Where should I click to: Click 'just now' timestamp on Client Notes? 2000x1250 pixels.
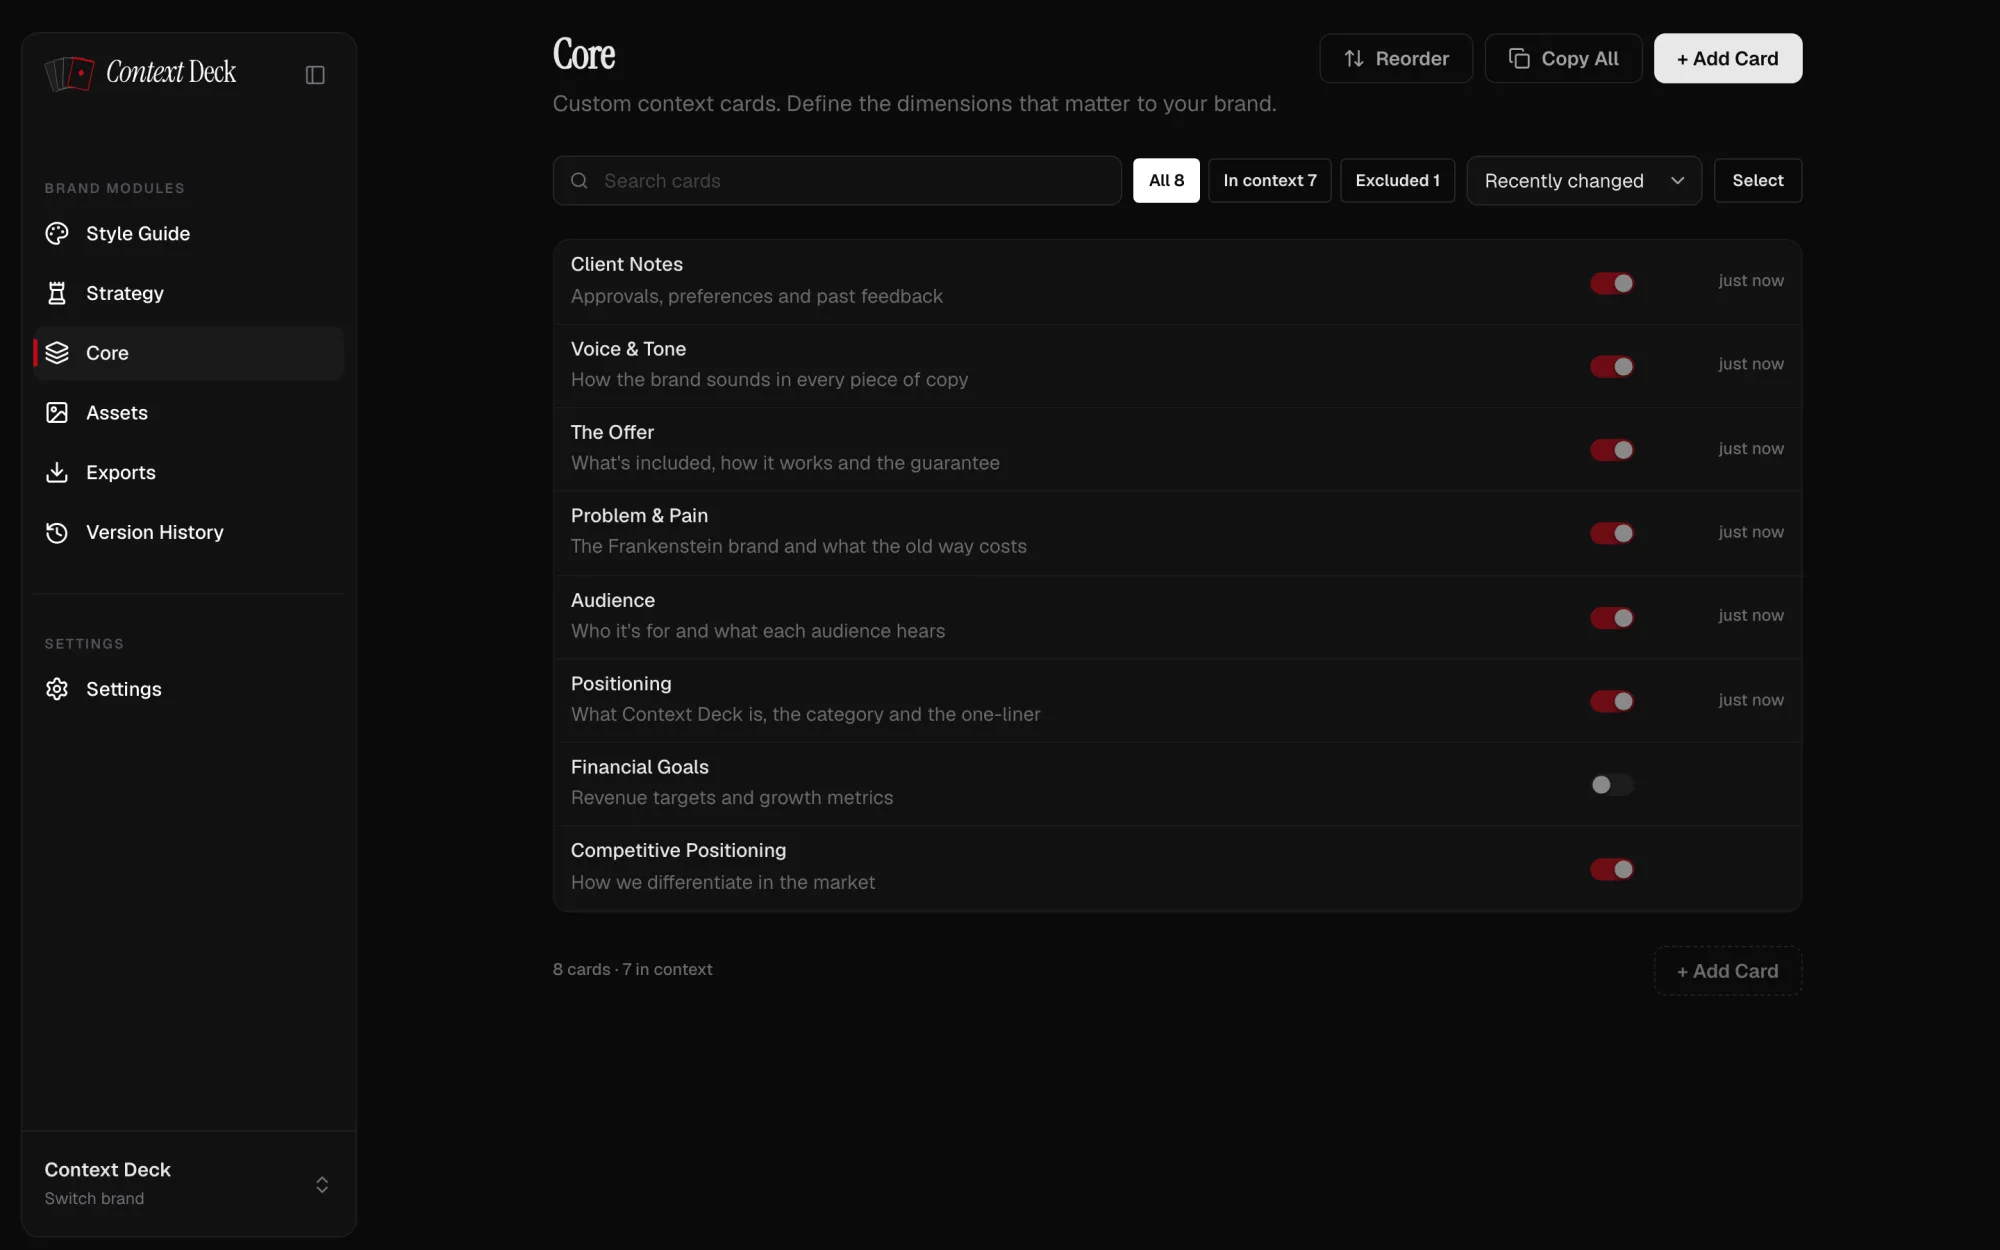coord(1751,281)
